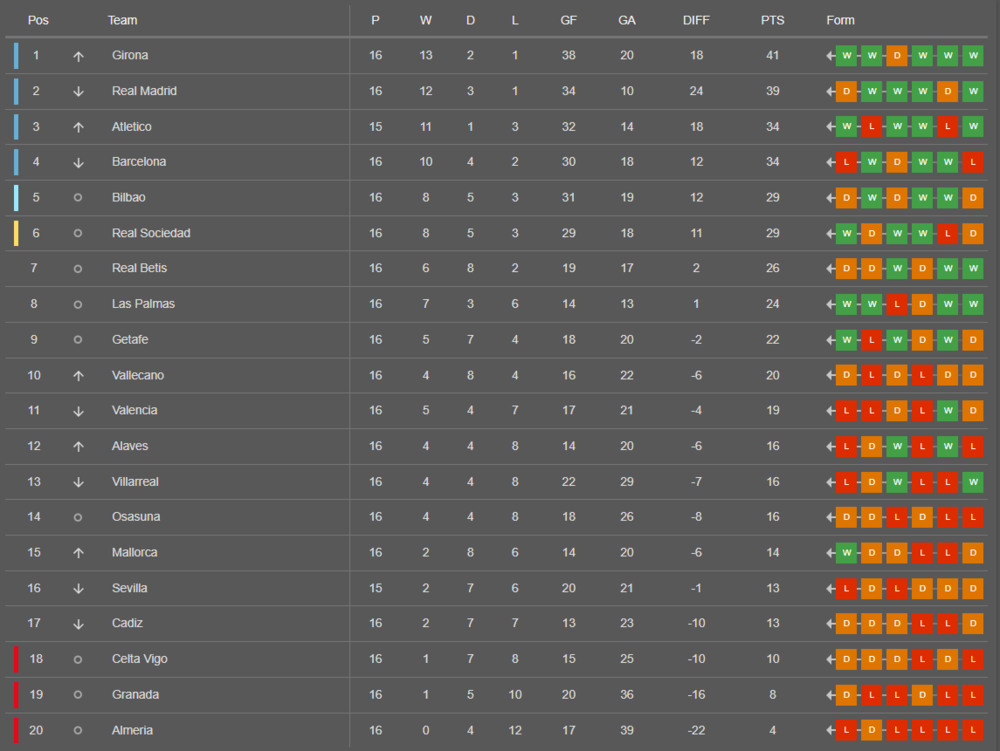Click the left arrow in Almeria's form
Image resolution: width=1000 pixels, height=751 pixels.
[x=830, y=731]
